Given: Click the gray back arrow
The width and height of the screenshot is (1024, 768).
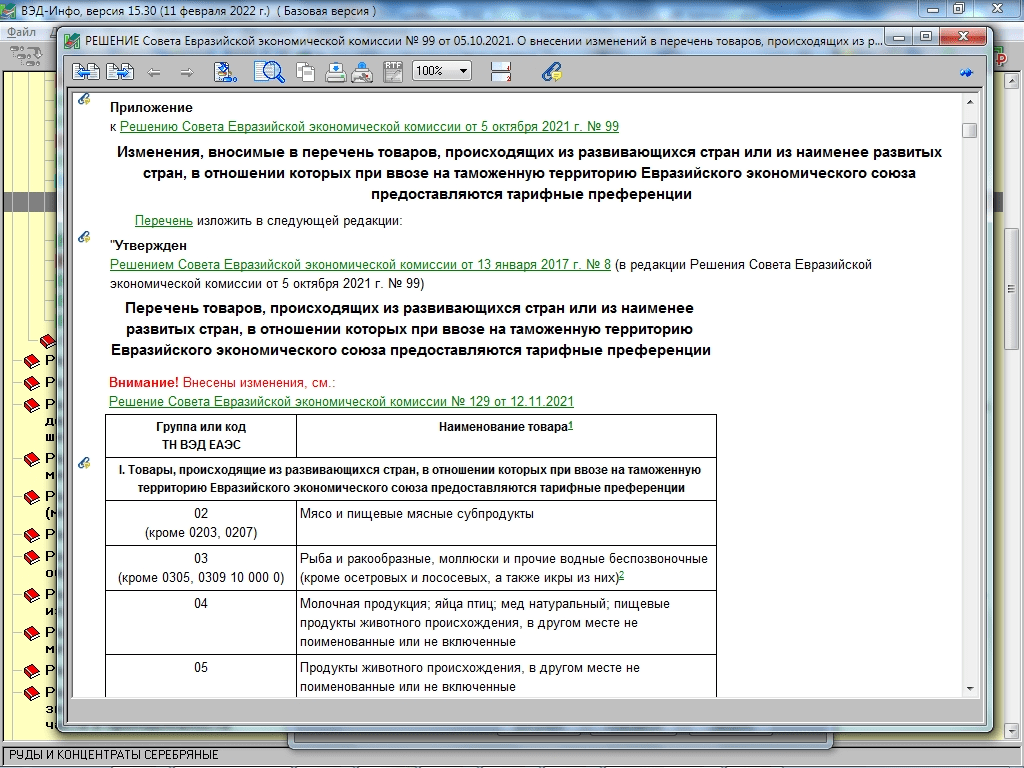Looking at the screenshot, I should 154,72.
